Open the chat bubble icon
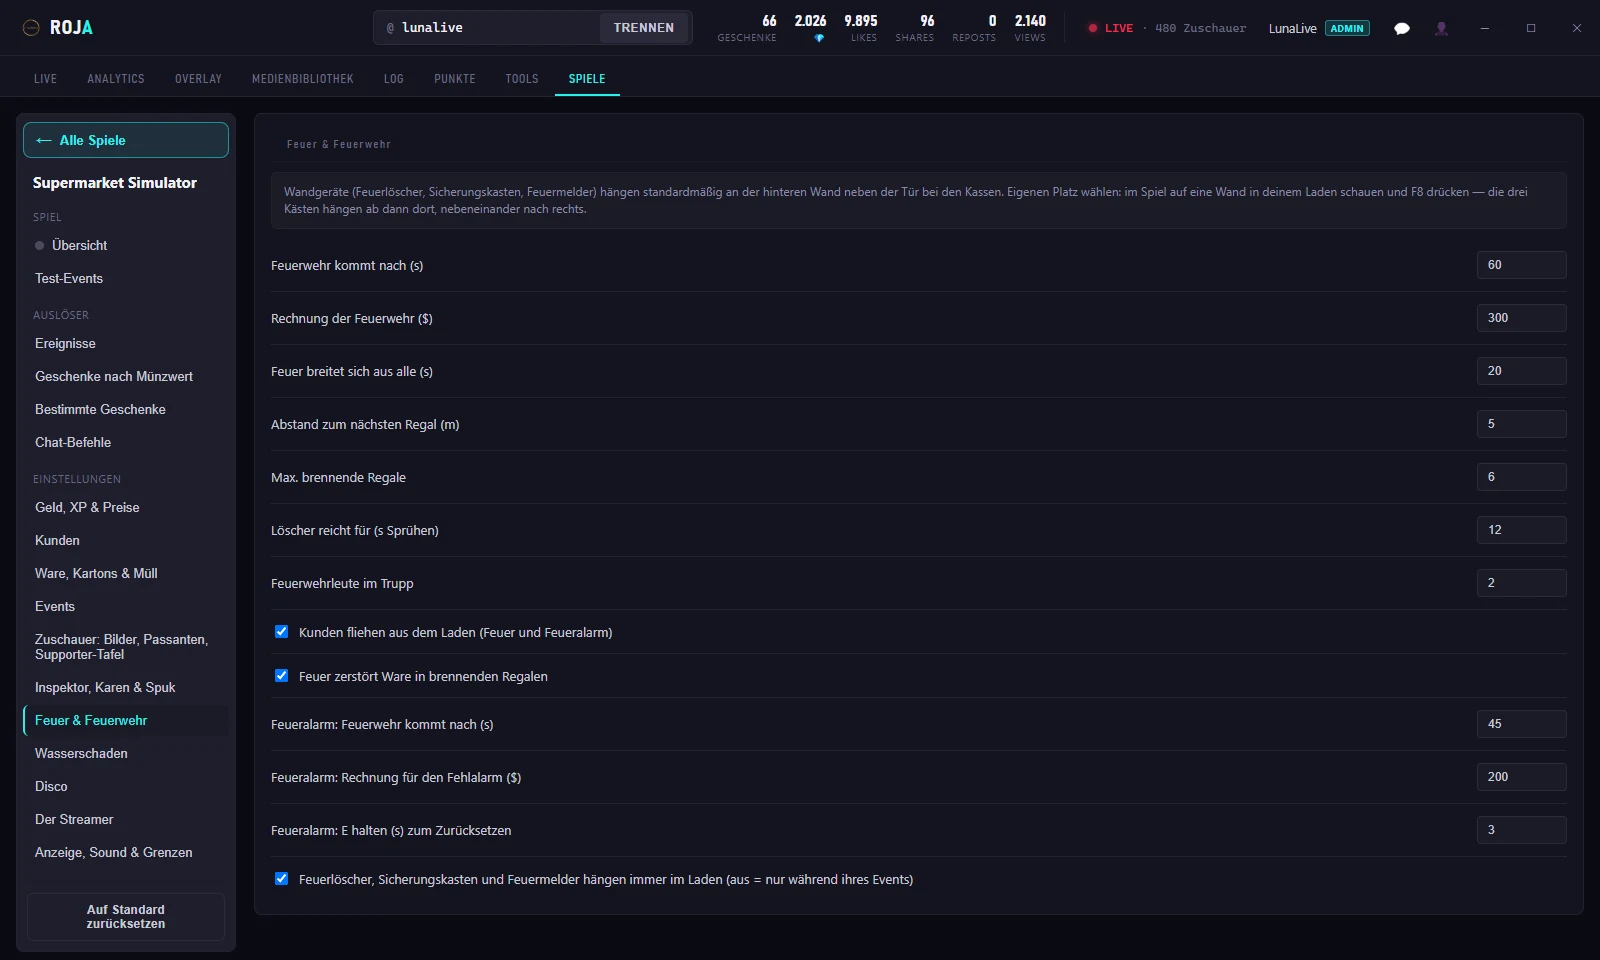The image size is (1600, 960). (1402, 28)
